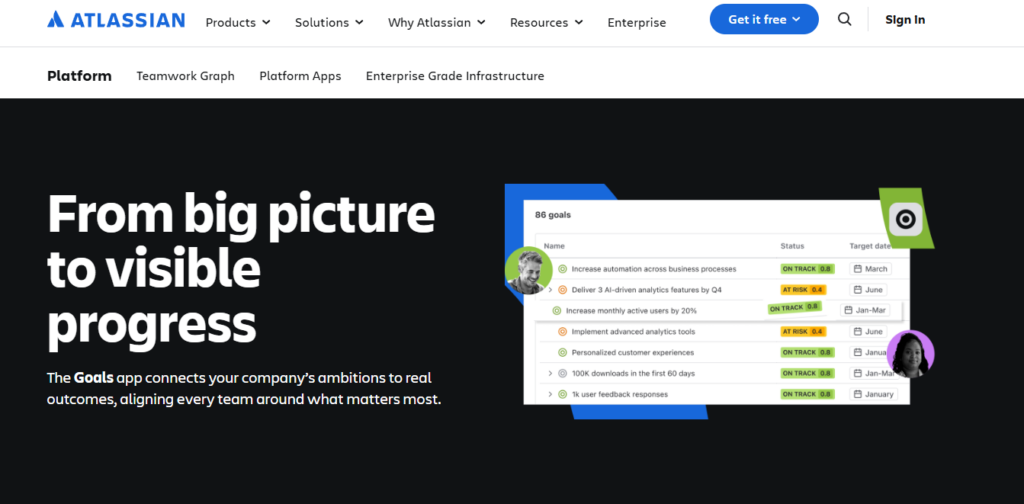Click 1k user feedback responses text
Image resolution: width=1024 pixels, height=504 pixels.
point(619,394)
